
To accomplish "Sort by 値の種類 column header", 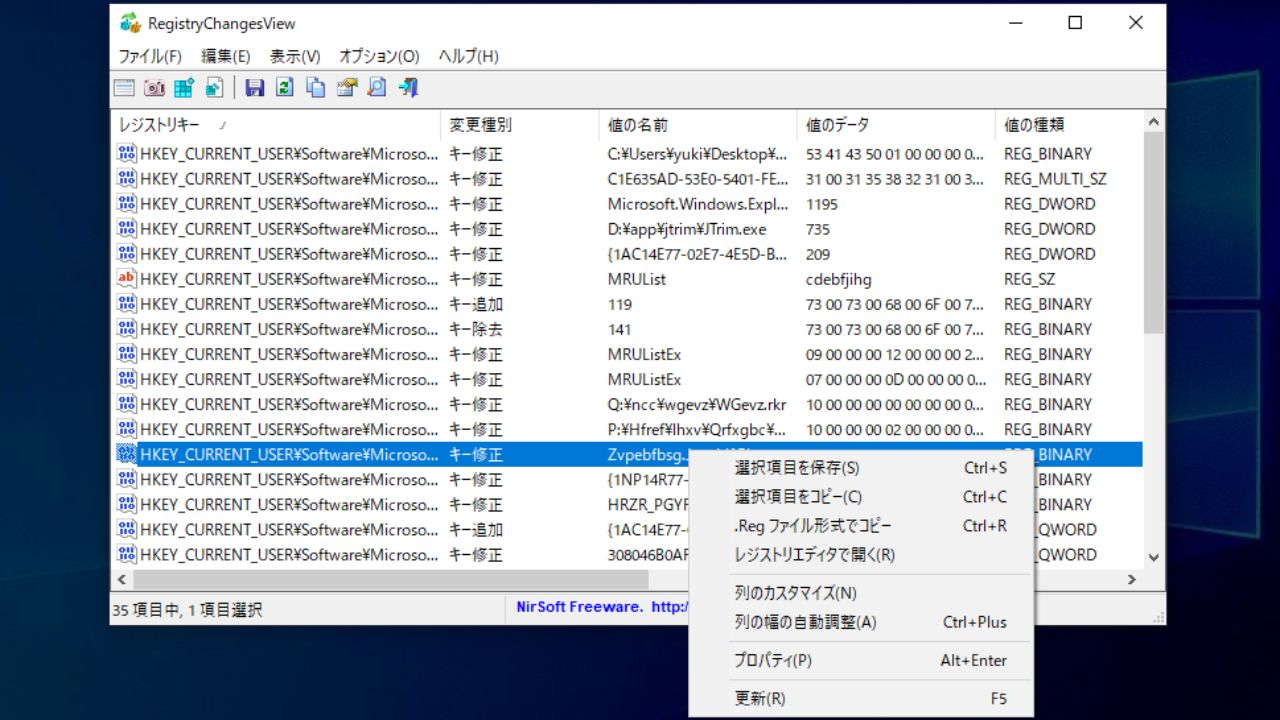I will click(1069, 125).
